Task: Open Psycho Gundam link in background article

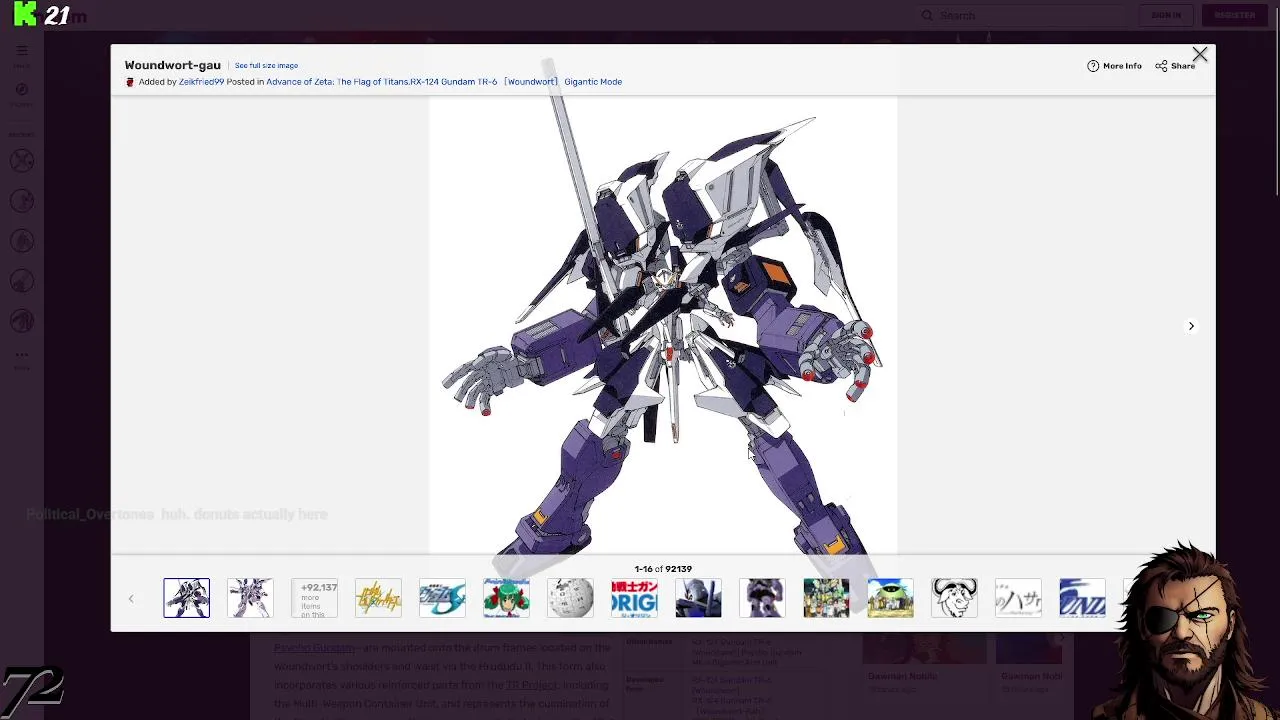Action: pyautogui.click(x=314, y=648)
